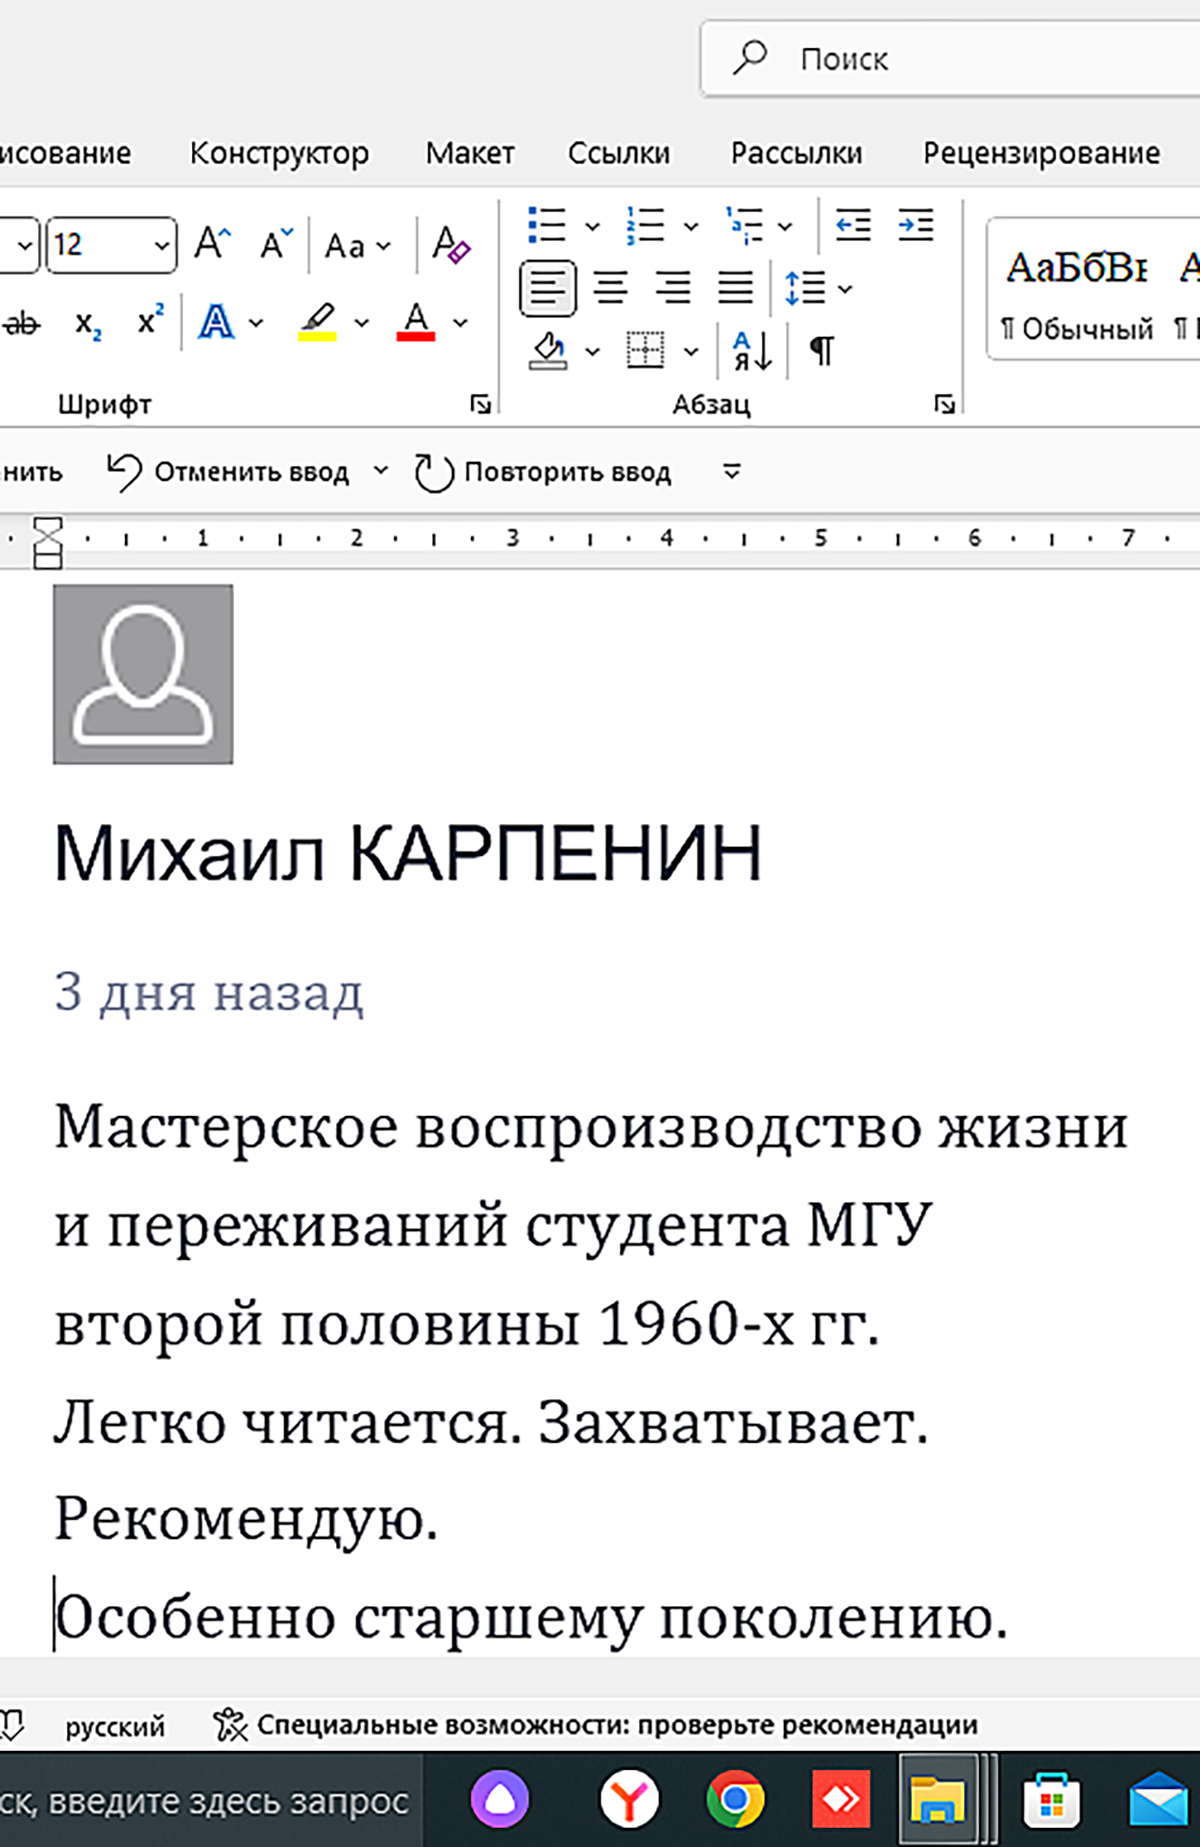Apply yellow text highlight color
1200x1847 pixels.
coord(317,322)
